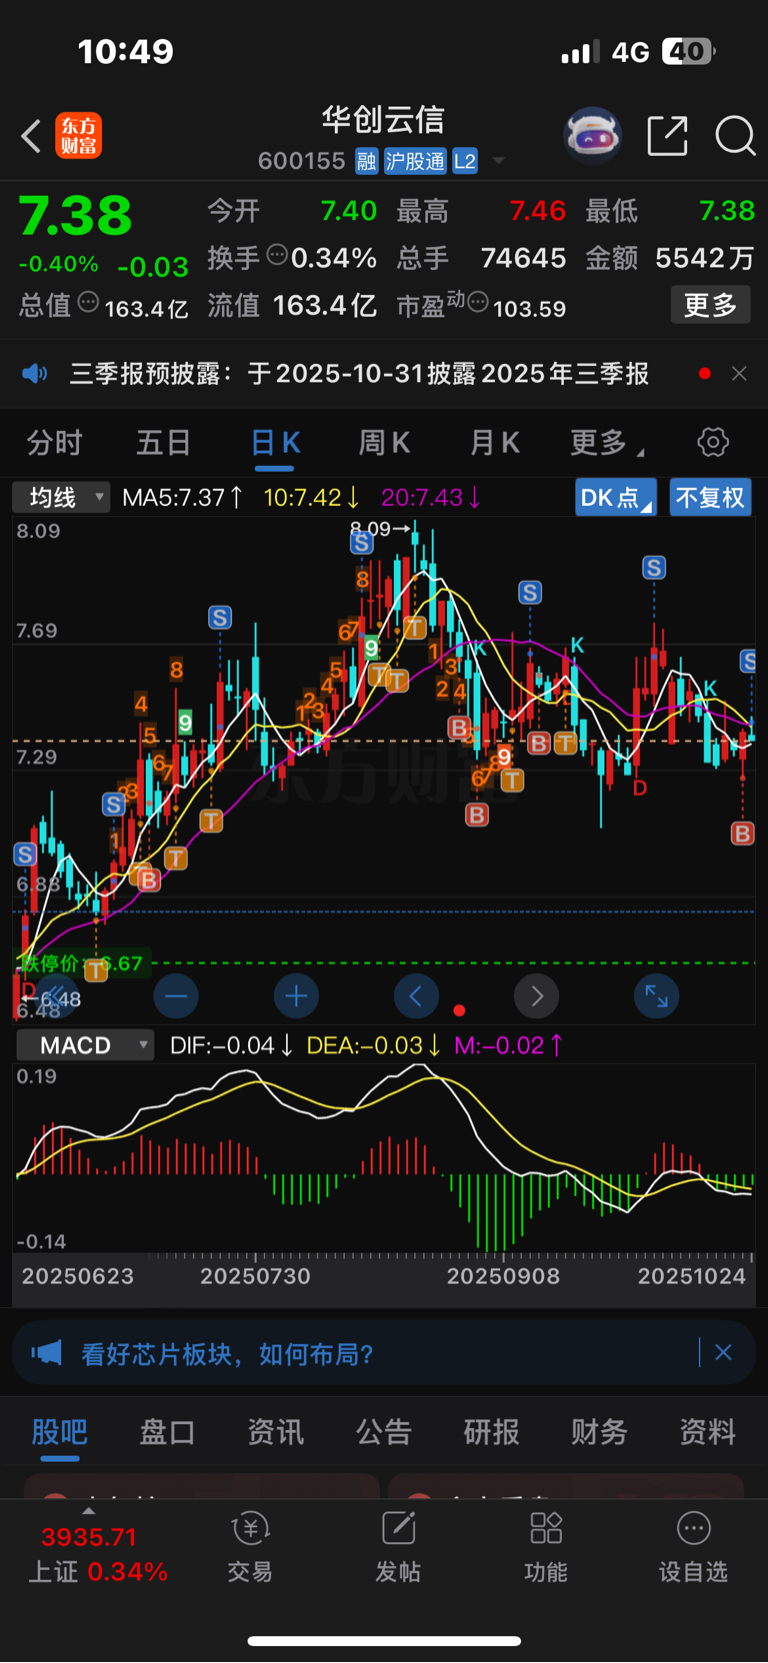Tap the megaphone icon in banner
The height and width of the screenshot is (1663, 768).
[x=46, y=1353]
